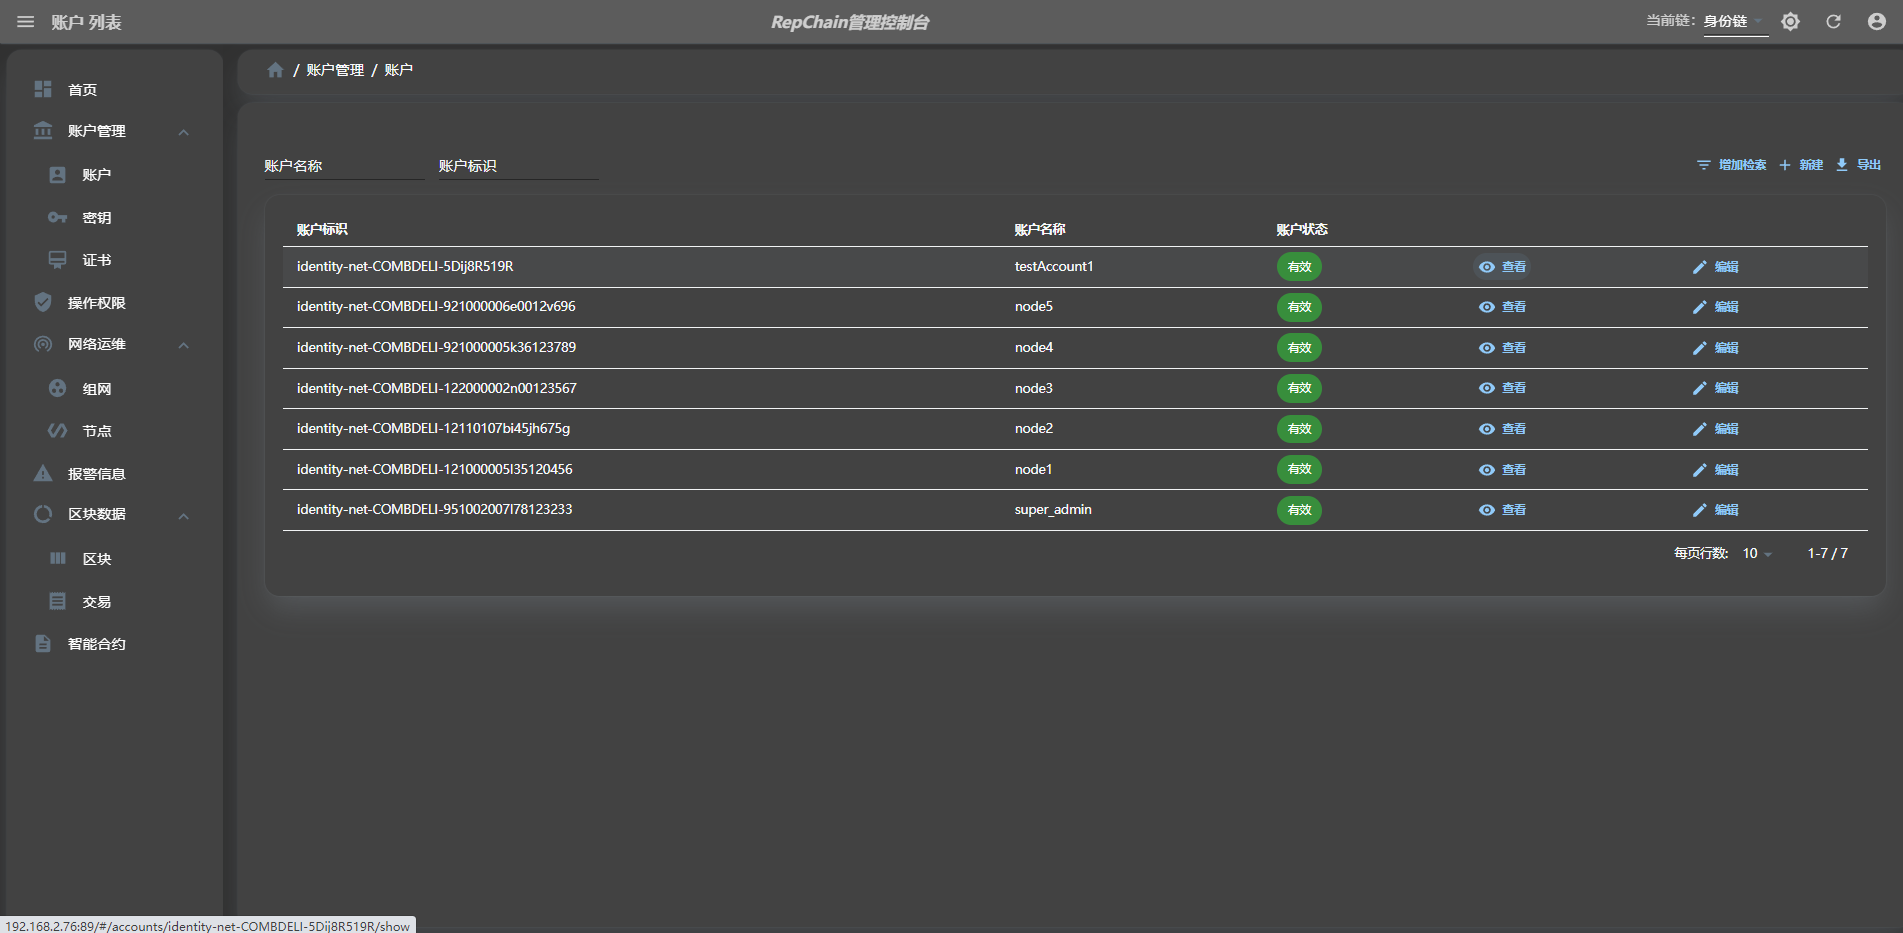Click eye view icon for node2
This screenshot has height=933, width=1903.
[1487, 429]
